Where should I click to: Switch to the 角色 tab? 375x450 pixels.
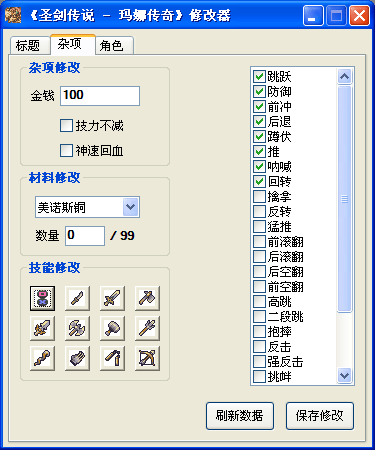(112, 46)
